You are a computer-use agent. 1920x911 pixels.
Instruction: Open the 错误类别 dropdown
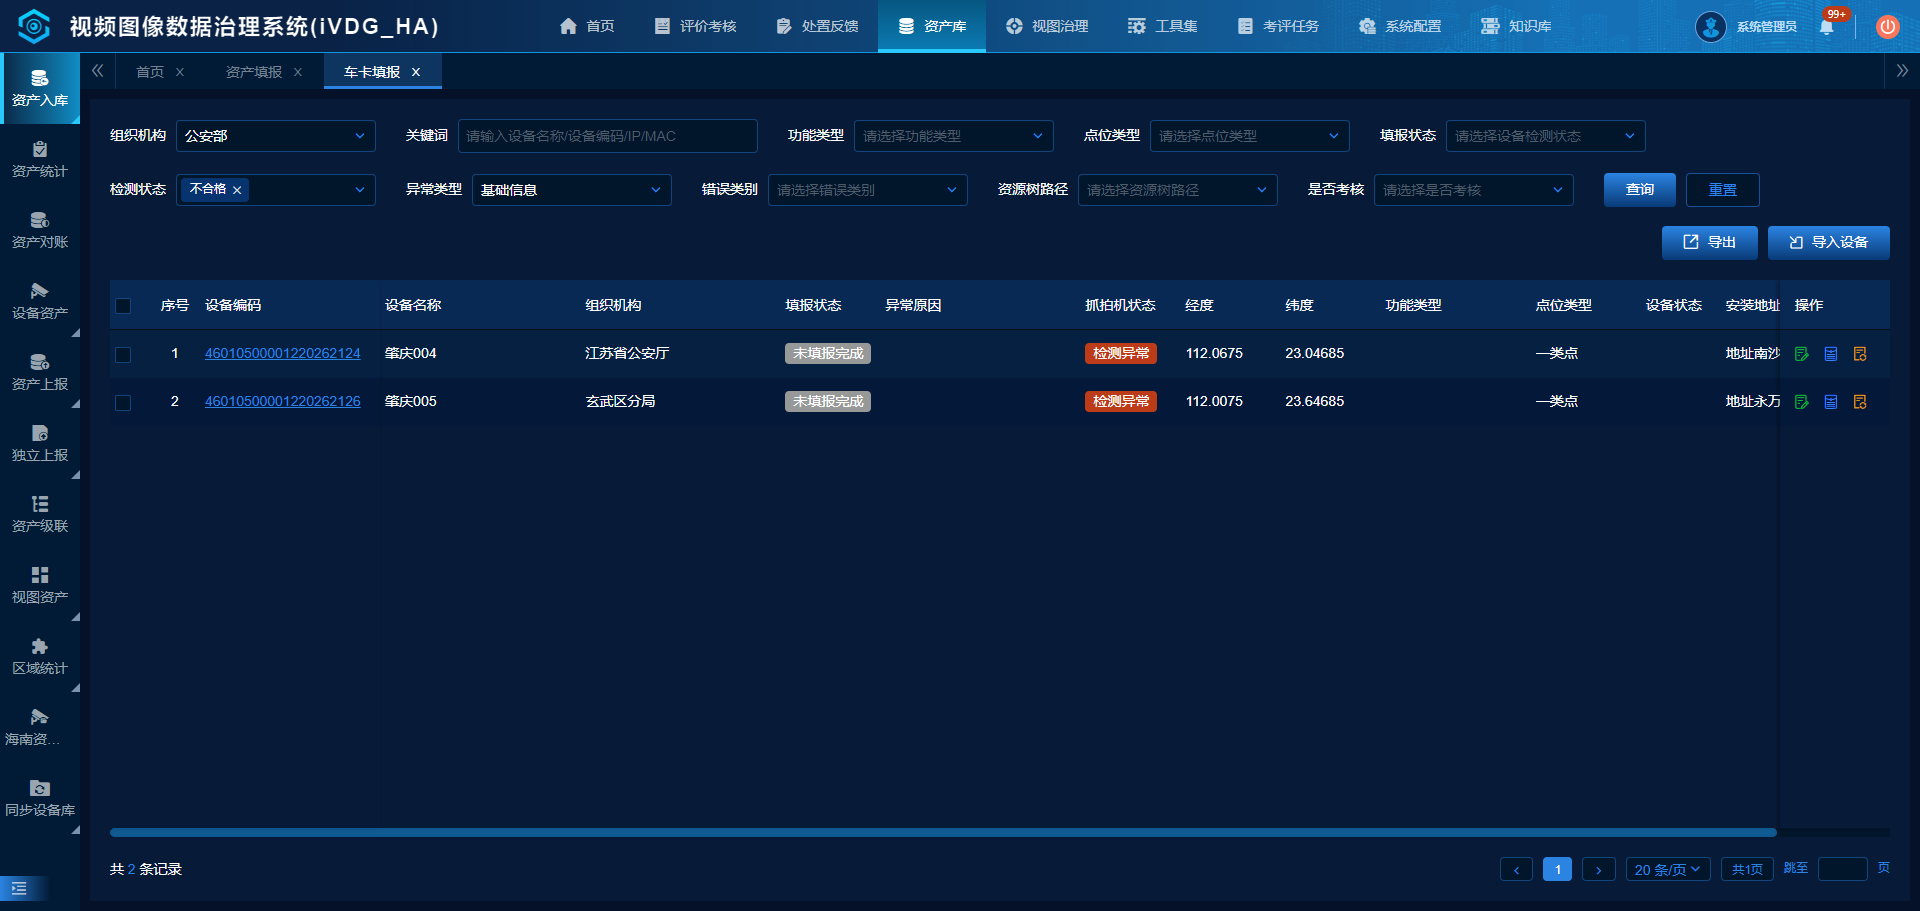point(868,190)
